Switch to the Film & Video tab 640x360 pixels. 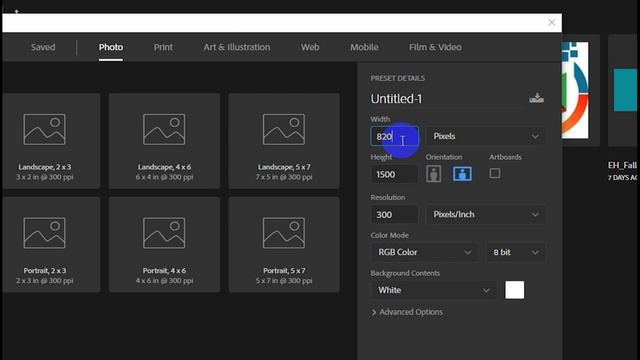click(435, 47)
